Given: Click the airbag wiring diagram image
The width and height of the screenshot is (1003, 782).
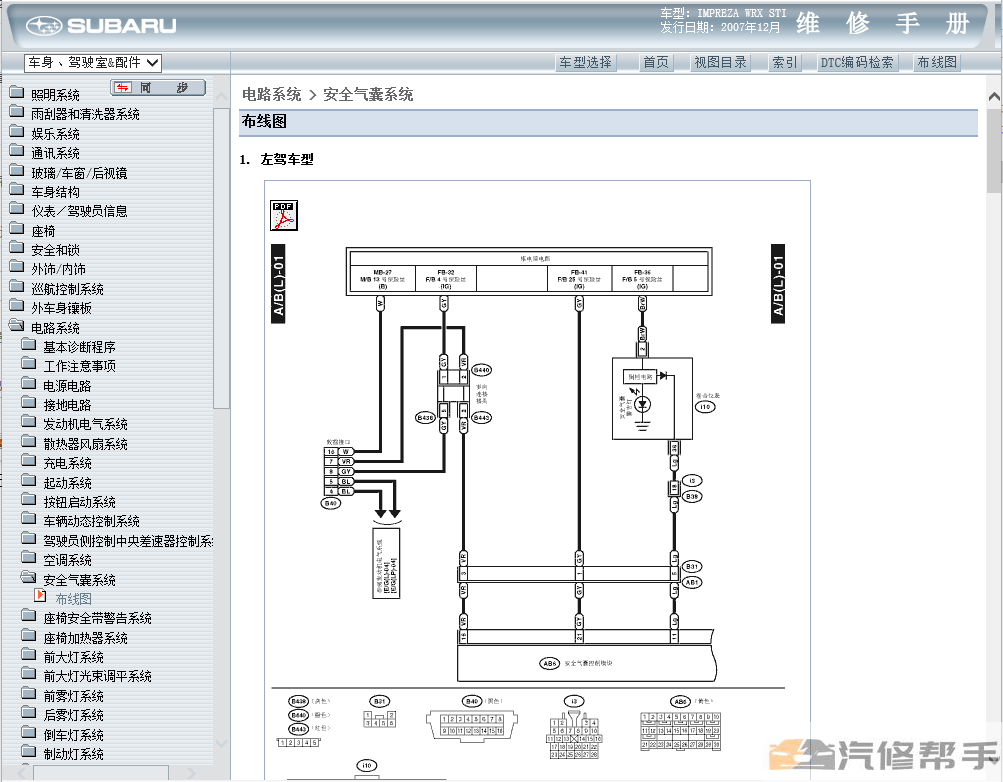Looking at the screenshot, I should click(x=537, y=480).
